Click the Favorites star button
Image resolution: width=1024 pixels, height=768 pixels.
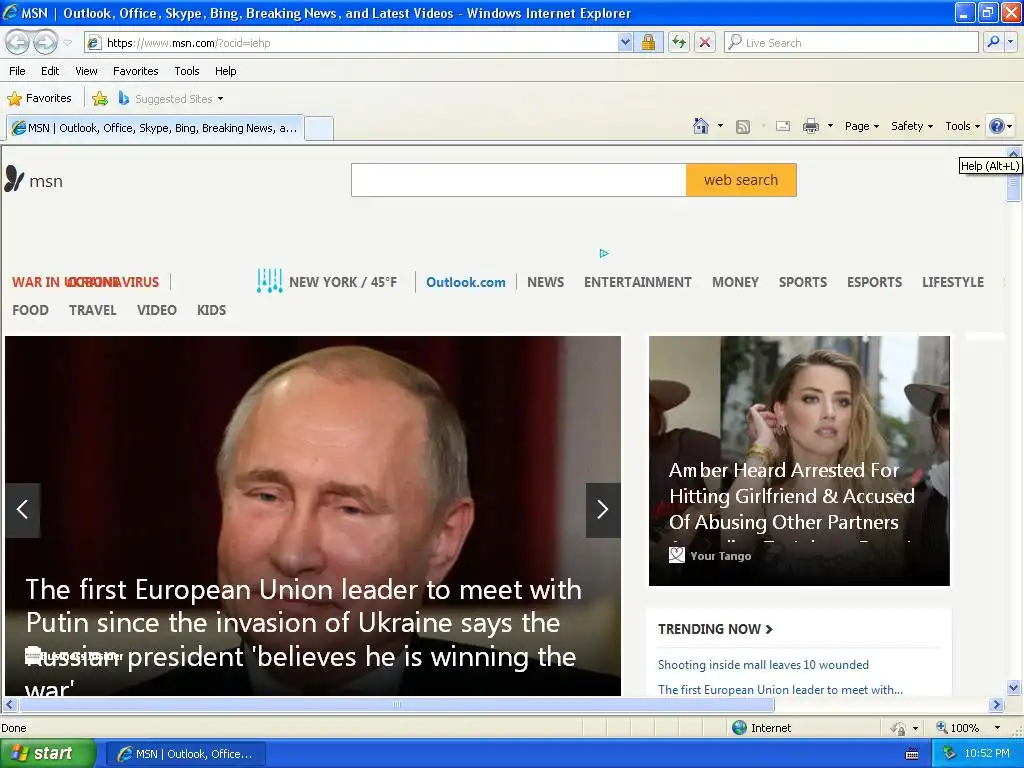coord(40,99)
